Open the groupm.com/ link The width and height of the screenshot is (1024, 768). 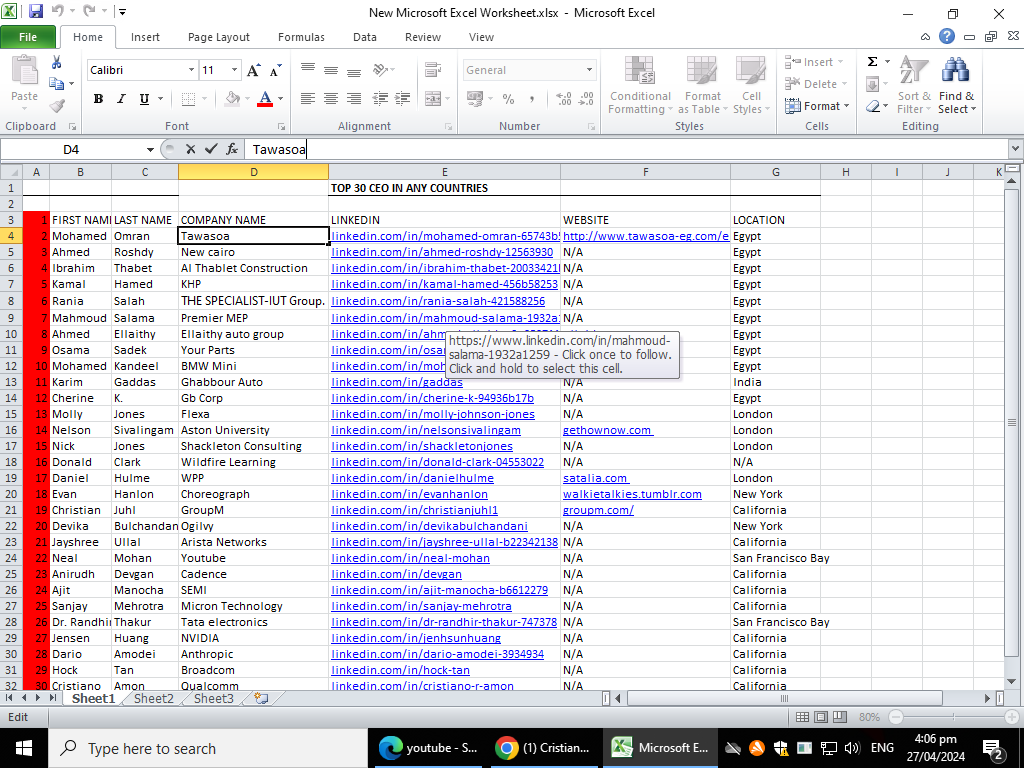(598, 510)
